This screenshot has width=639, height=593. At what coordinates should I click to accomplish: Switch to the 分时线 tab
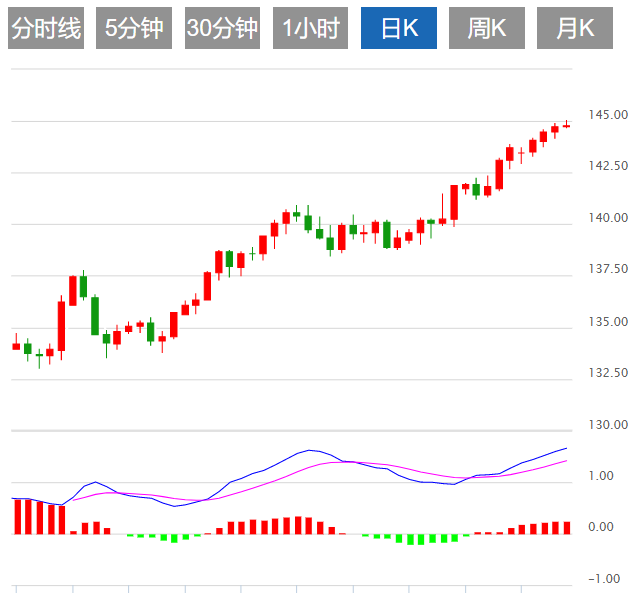coord(45,28)
